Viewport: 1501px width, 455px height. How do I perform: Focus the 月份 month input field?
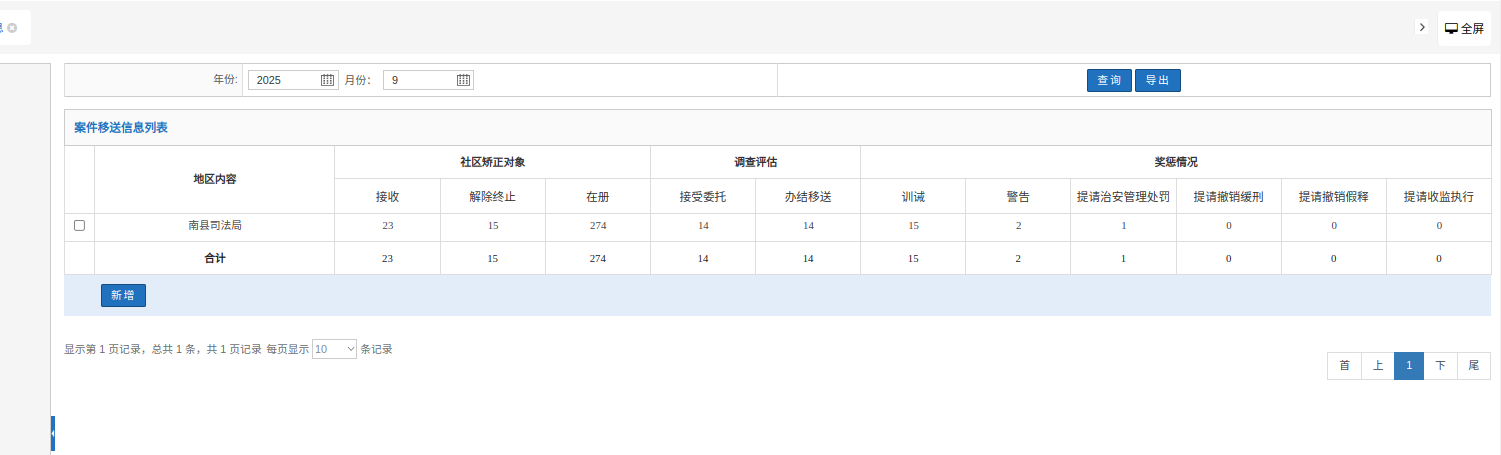click(420, 80)
